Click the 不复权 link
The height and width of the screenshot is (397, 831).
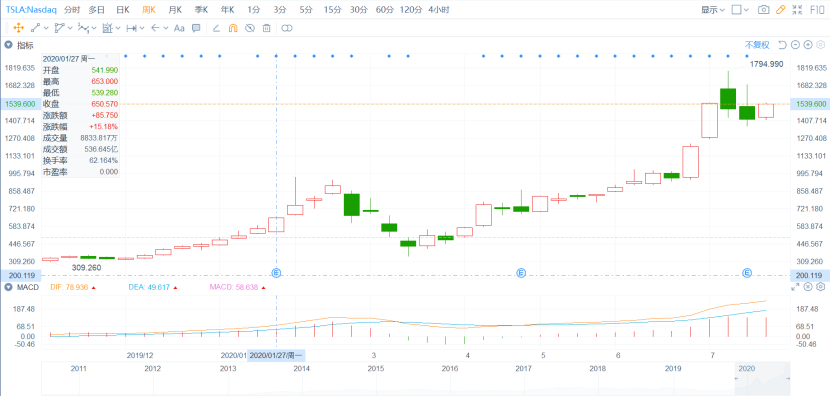coord(757,45)
